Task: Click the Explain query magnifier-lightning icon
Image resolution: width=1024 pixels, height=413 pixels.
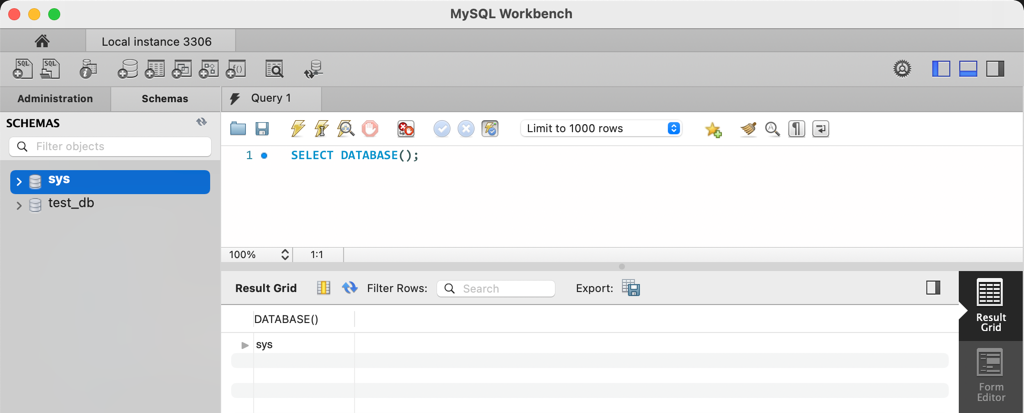Action: pos(345,129)
